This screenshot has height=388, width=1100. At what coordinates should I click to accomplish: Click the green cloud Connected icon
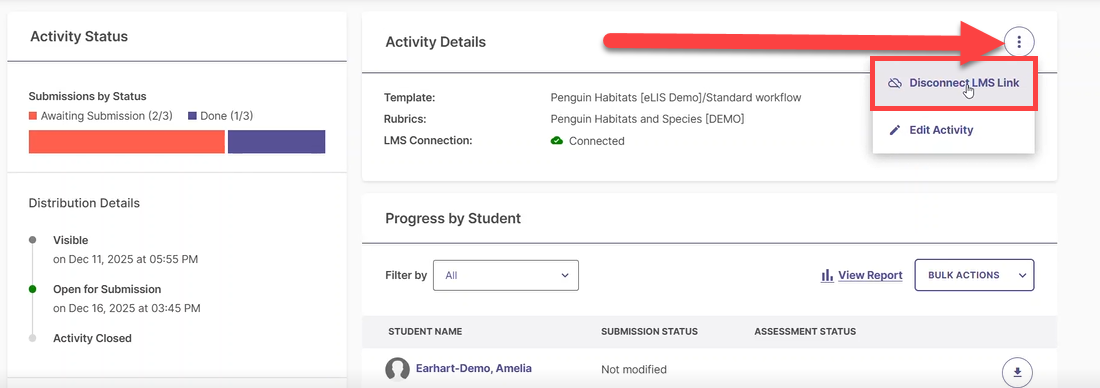point(557,140)
